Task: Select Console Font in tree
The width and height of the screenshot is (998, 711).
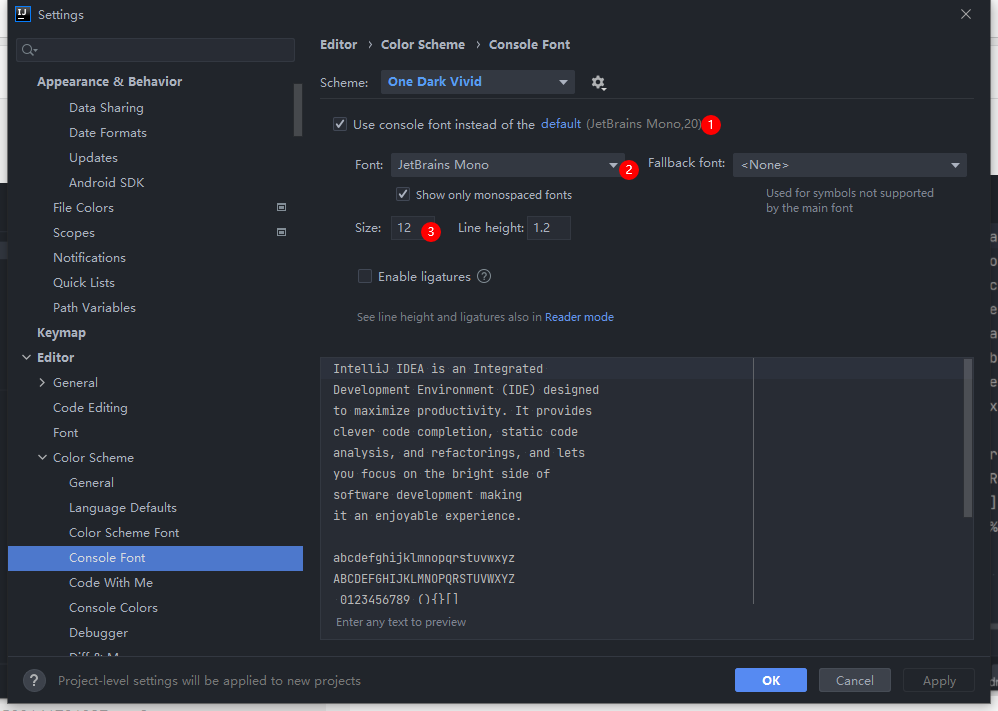Action: click(155, 558)
